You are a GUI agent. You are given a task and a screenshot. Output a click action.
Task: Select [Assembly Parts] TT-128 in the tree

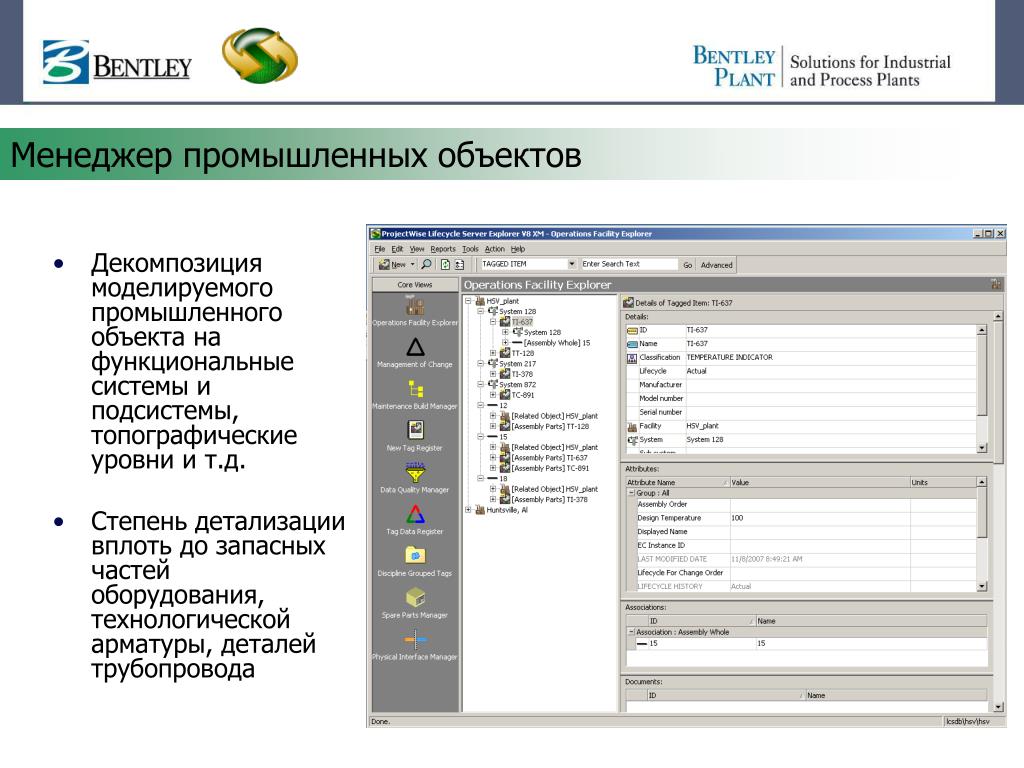click(550, 426)
